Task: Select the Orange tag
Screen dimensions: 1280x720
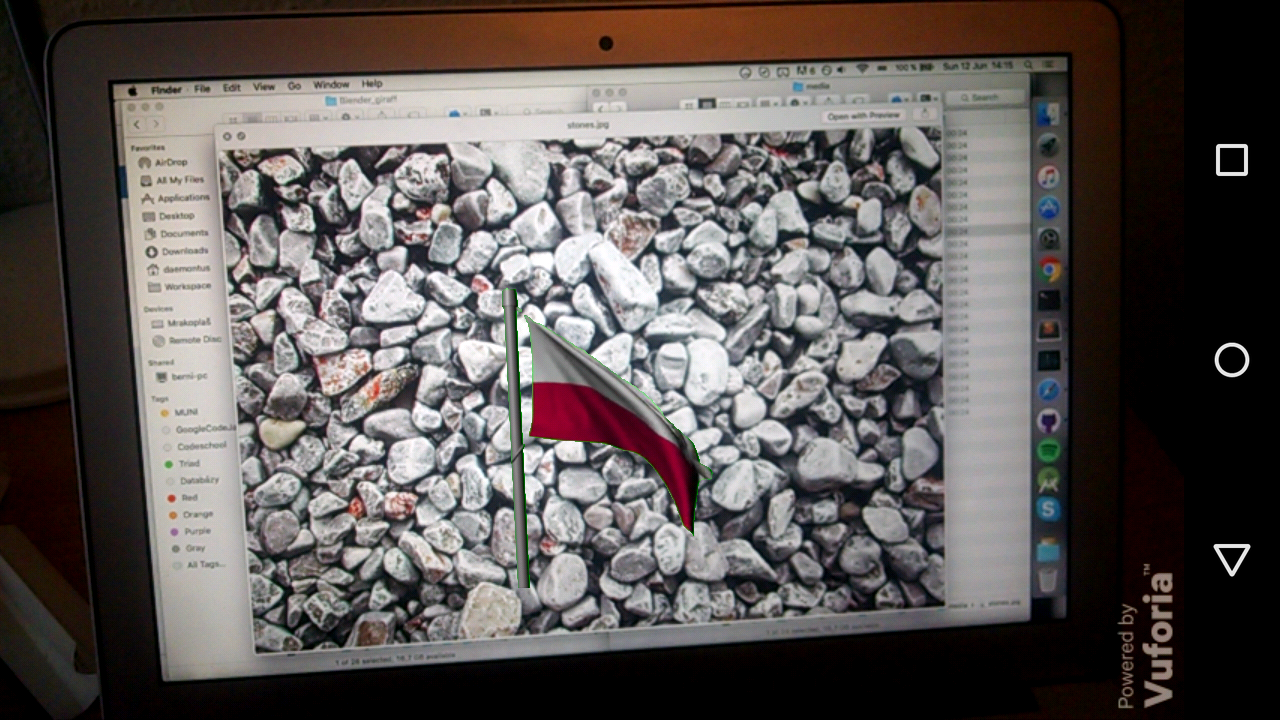Action: point(191,515)
